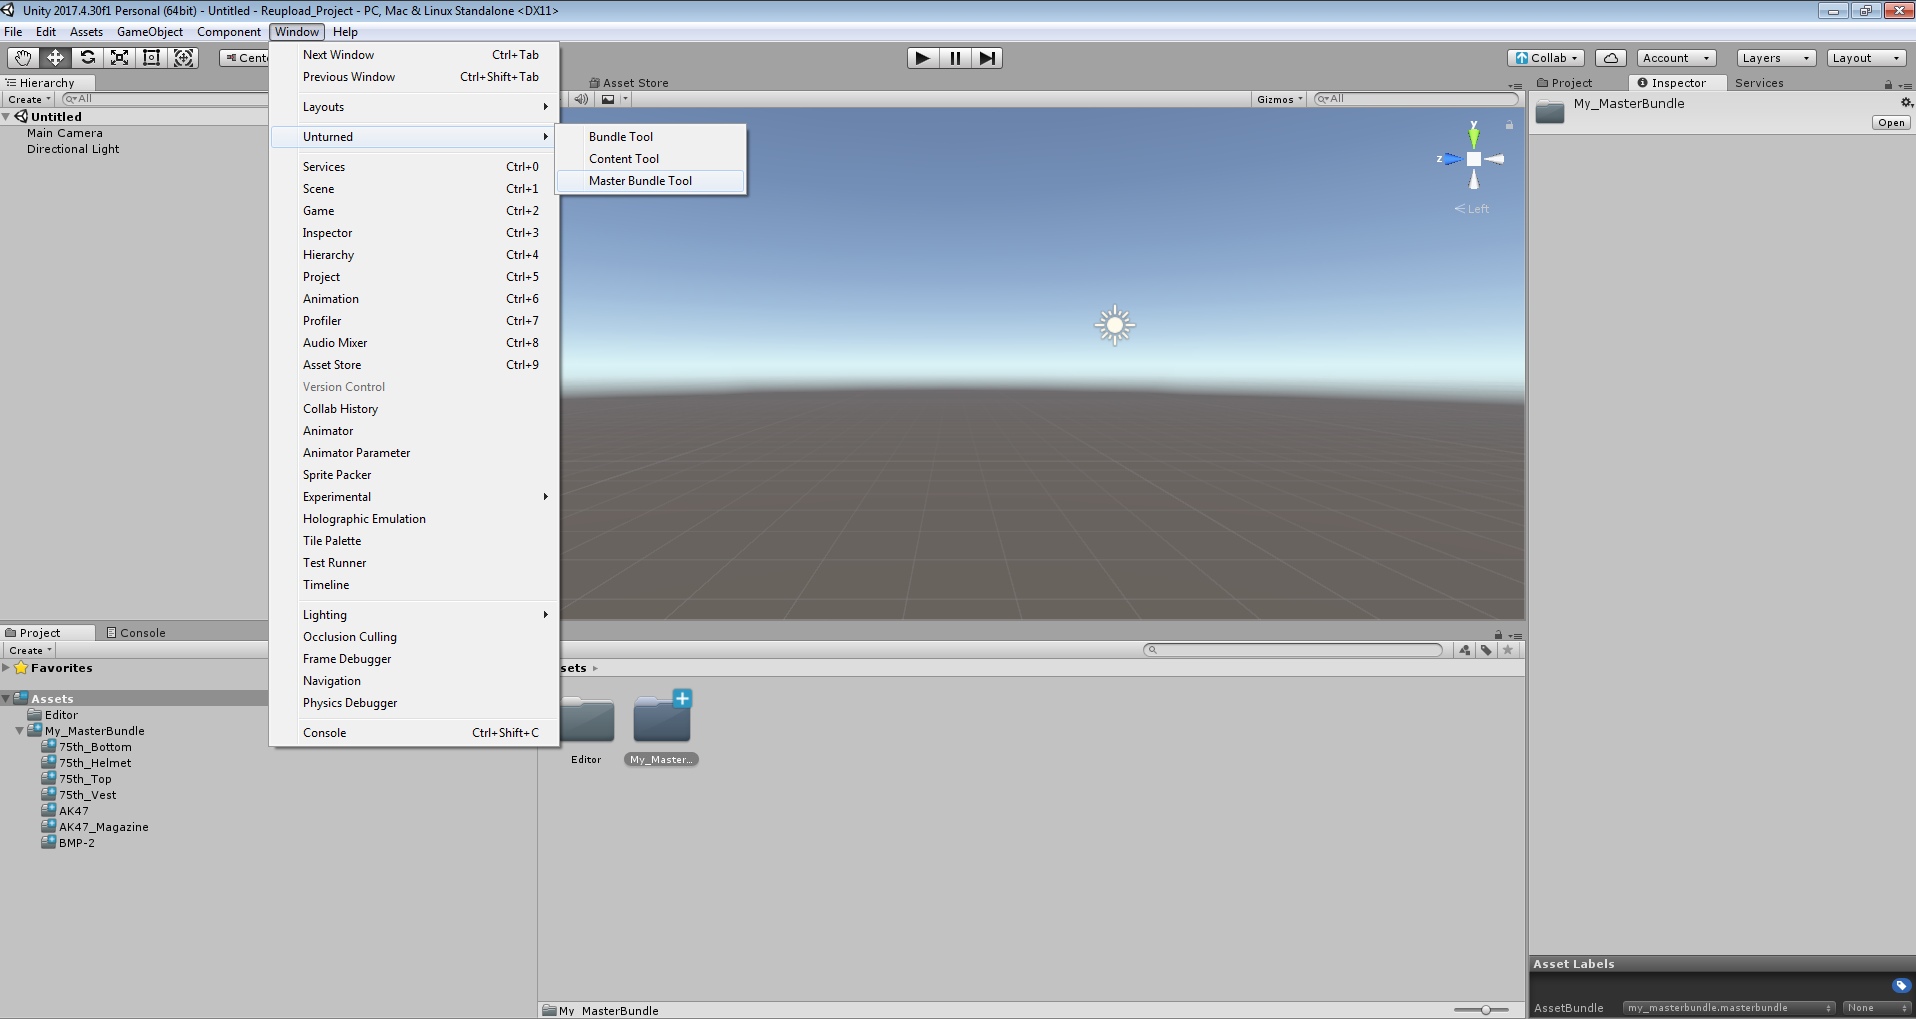
Task: Open the AssetBundle name dropdown
Action: 1729,1008
